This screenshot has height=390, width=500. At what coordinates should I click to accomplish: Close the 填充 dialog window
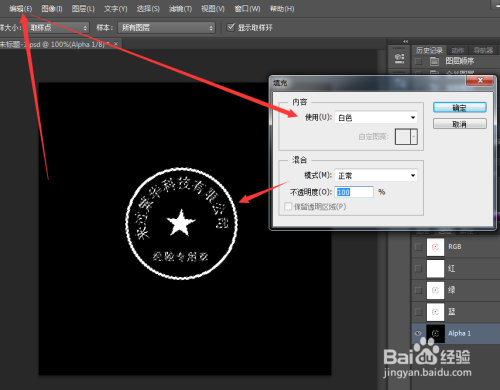(480, 81)
